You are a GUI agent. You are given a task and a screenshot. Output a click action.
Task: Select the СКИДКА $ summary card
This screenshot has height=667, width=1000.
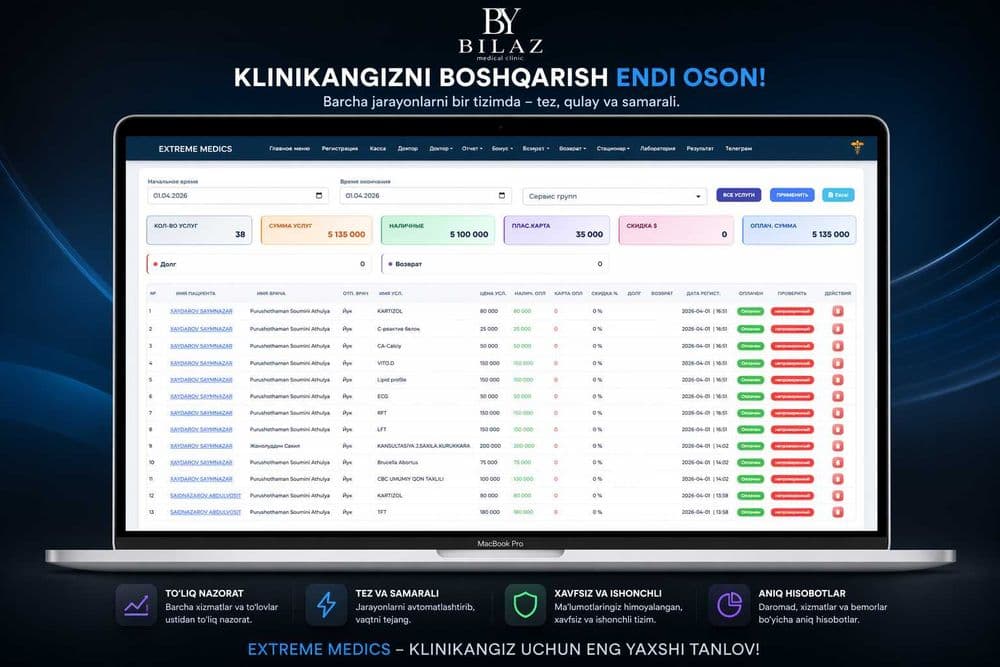(x=676, y=230)
